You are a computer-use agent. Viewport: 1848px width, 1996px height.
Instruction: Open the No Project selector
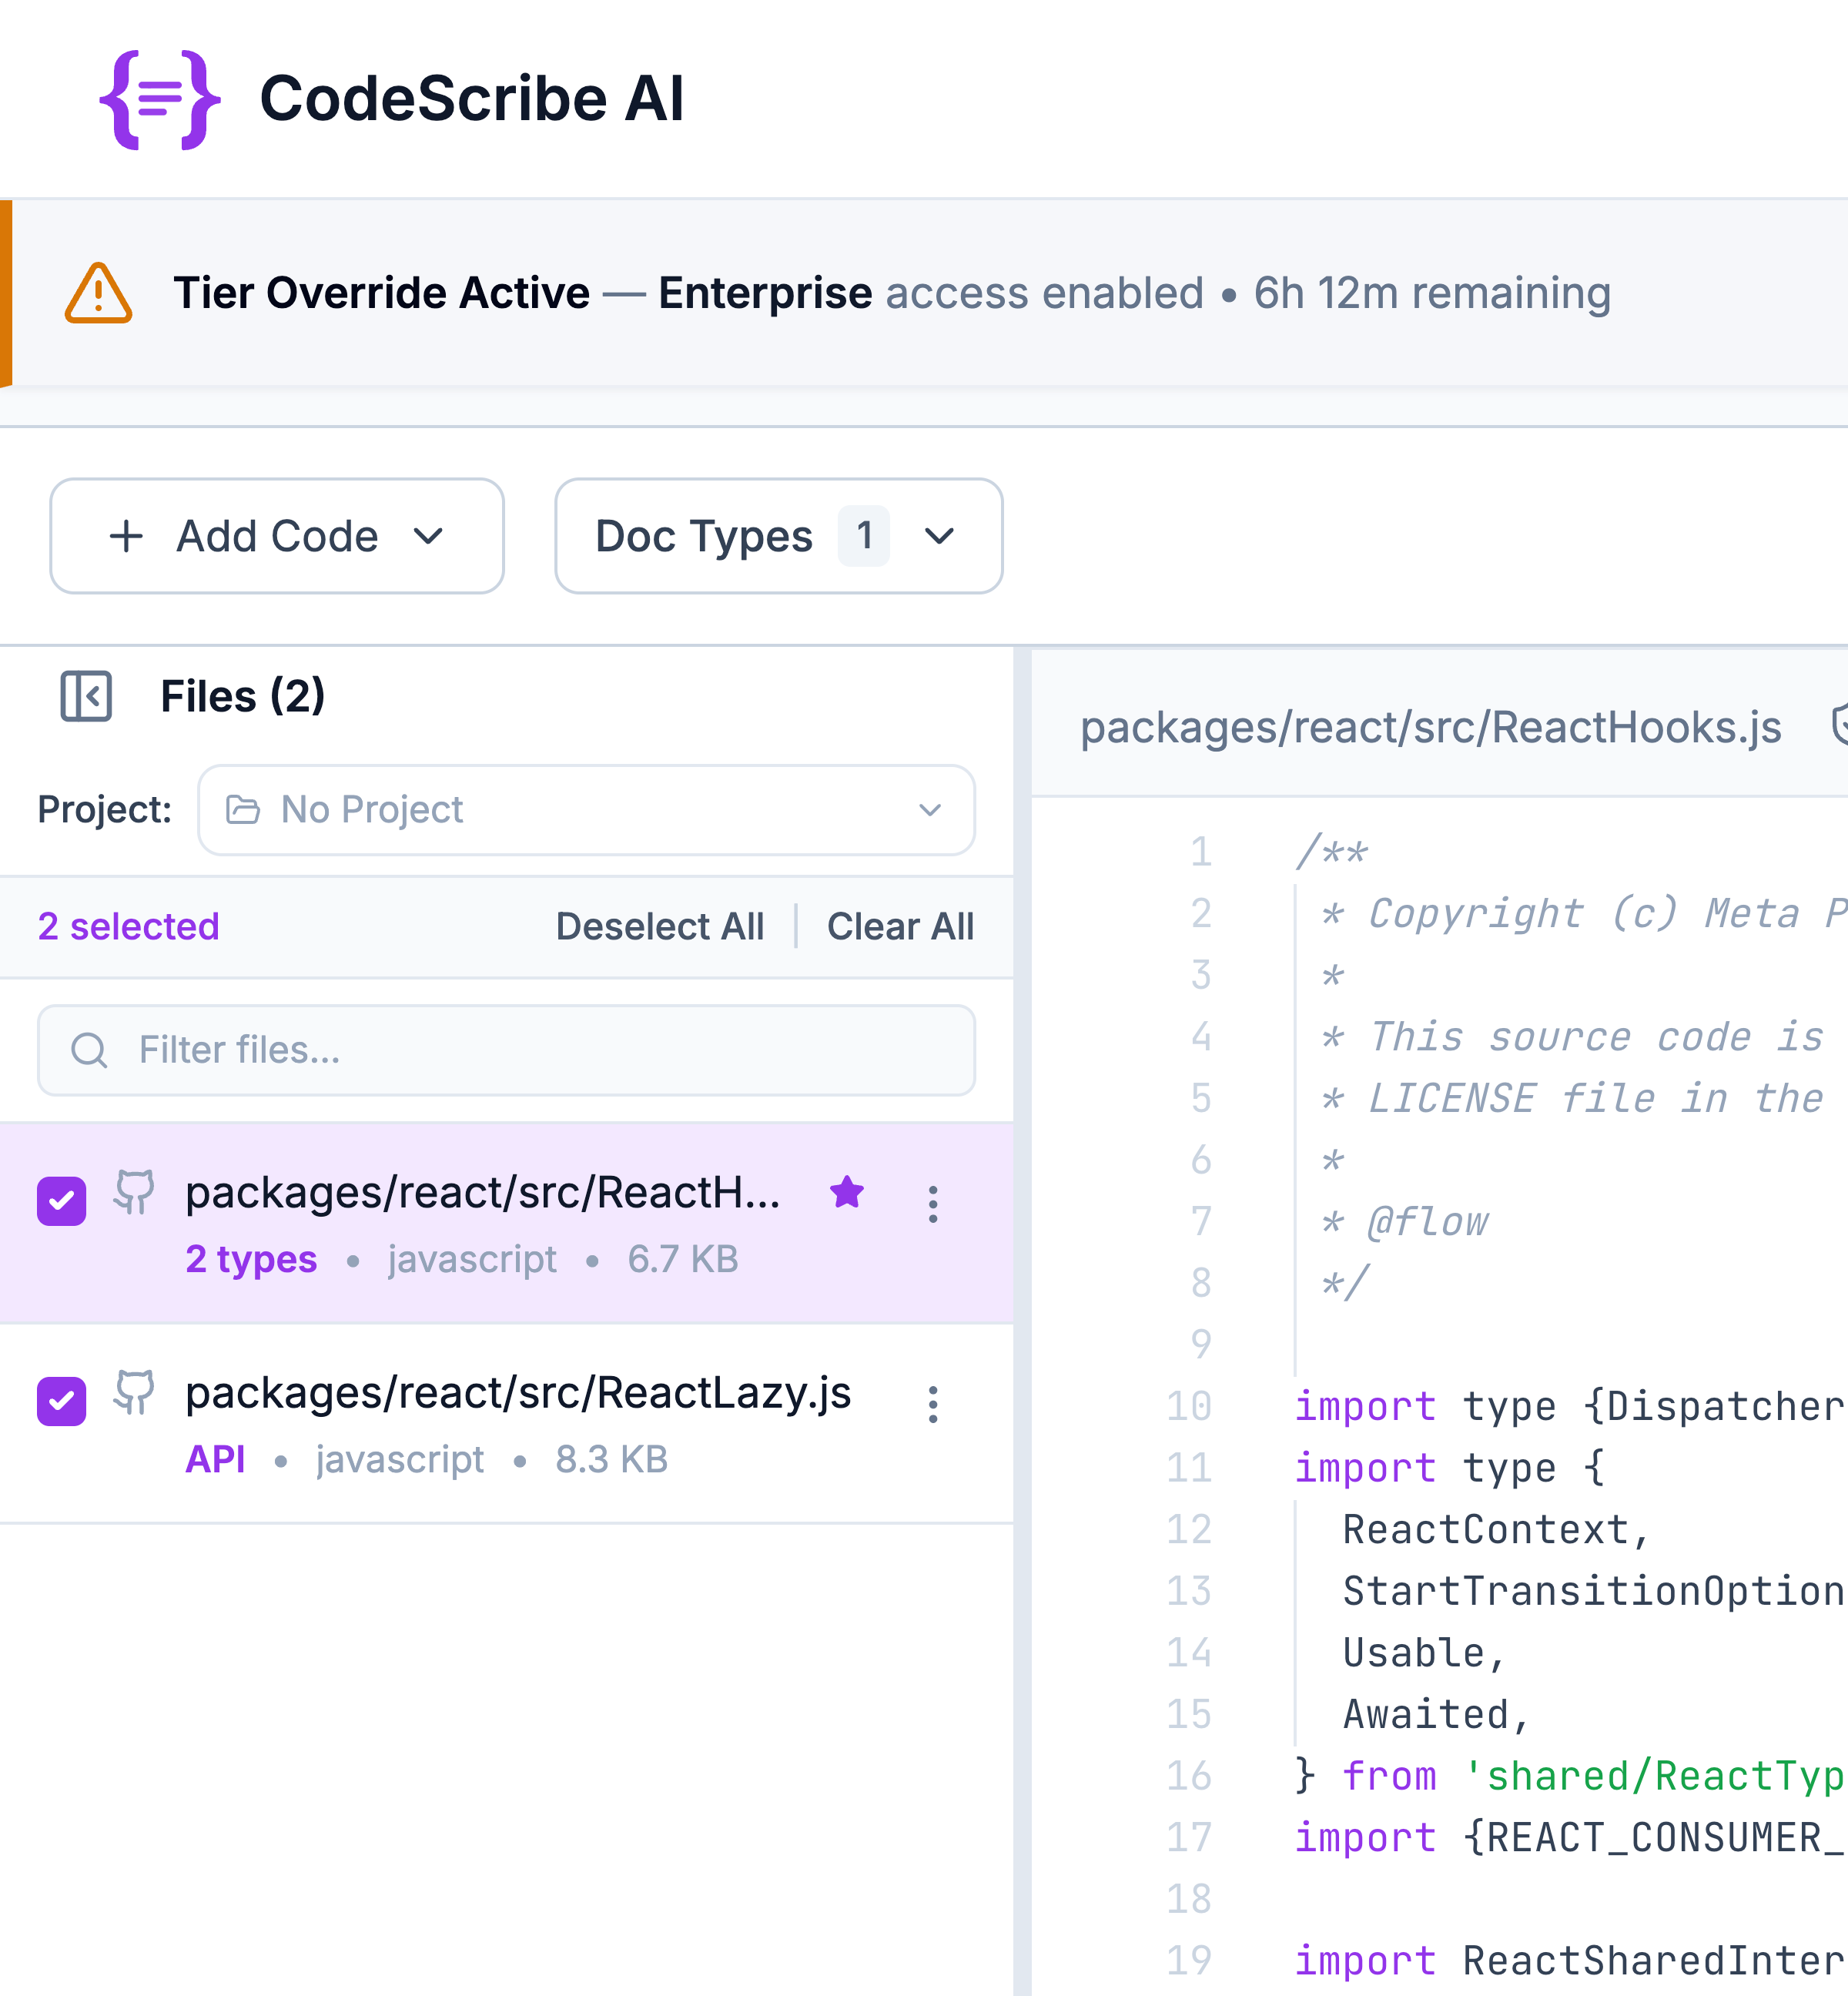(x=586, y=810)
